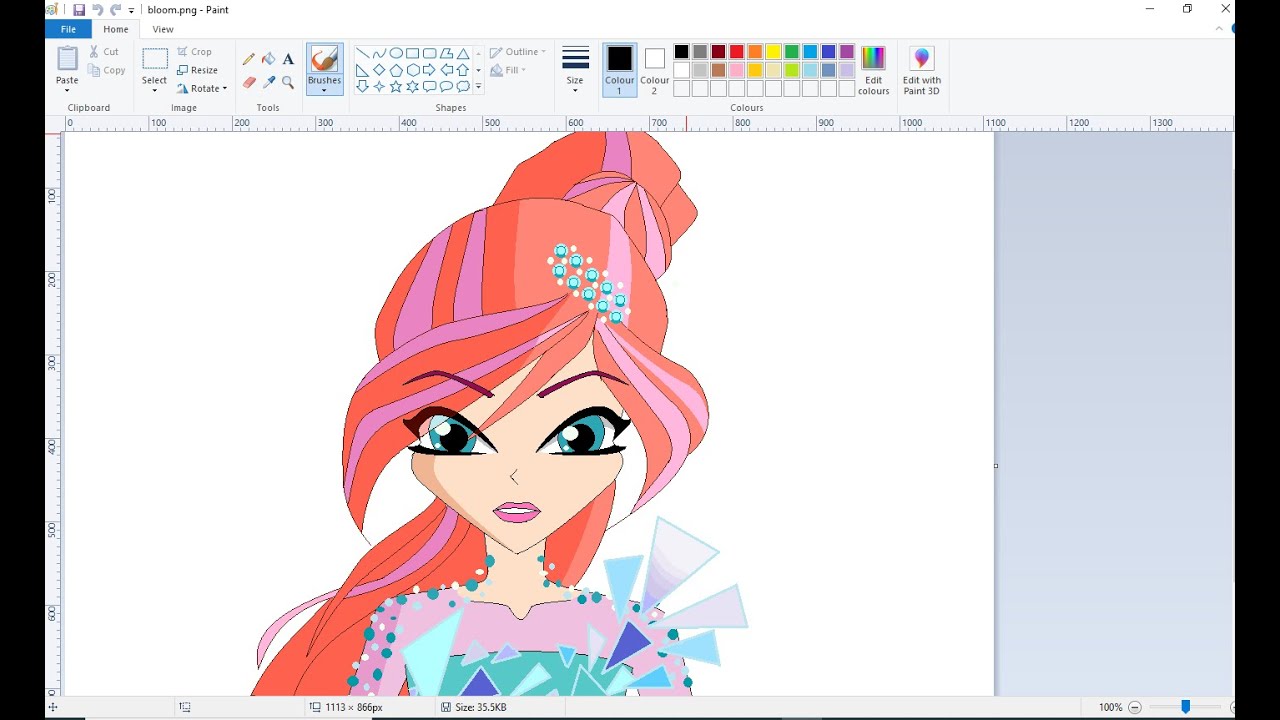Collapse the ribbon with the chevron
This screenshot has width=1280, height=720.
pyautogui.click(x=1219, y=29)
